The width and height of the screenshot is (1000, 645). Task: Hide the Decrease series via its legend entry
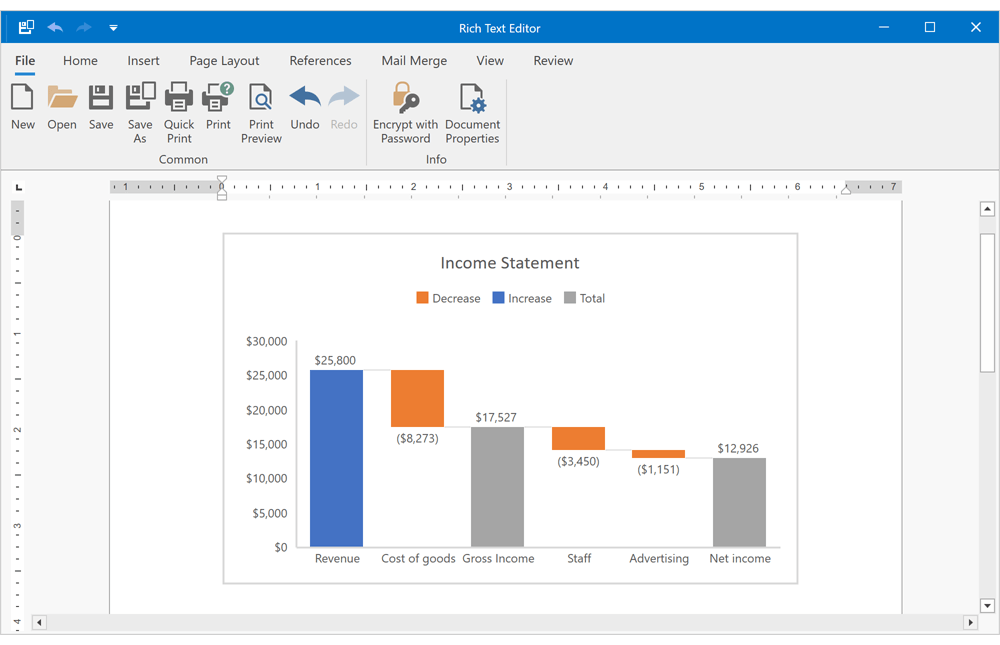[448, 297]
